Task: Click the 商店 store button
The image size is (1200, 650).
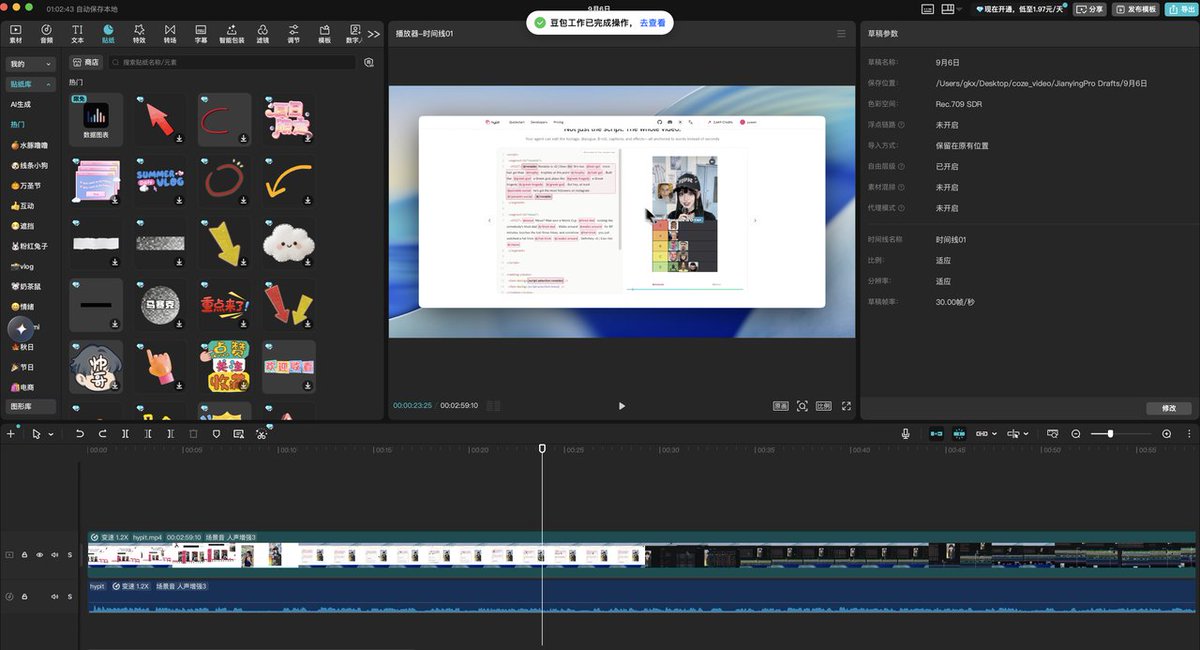Action: 85,62
